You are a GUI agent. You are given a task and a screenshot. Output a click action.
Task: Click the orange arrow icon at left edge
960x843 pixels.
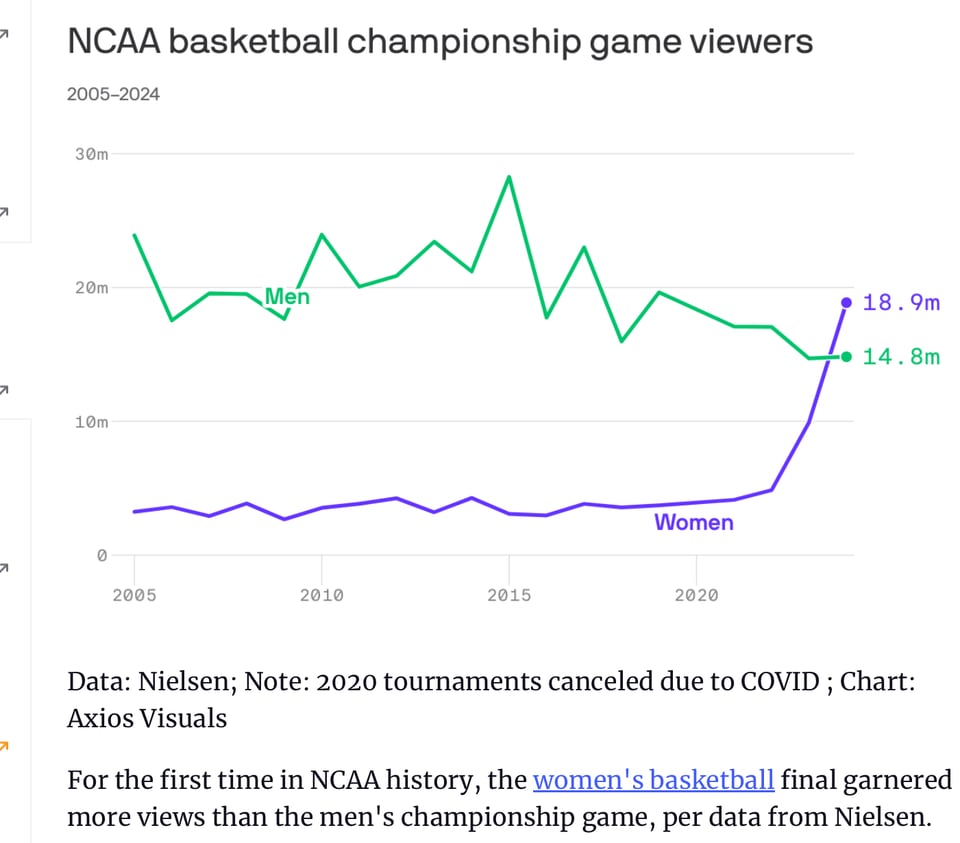[4, 745]
